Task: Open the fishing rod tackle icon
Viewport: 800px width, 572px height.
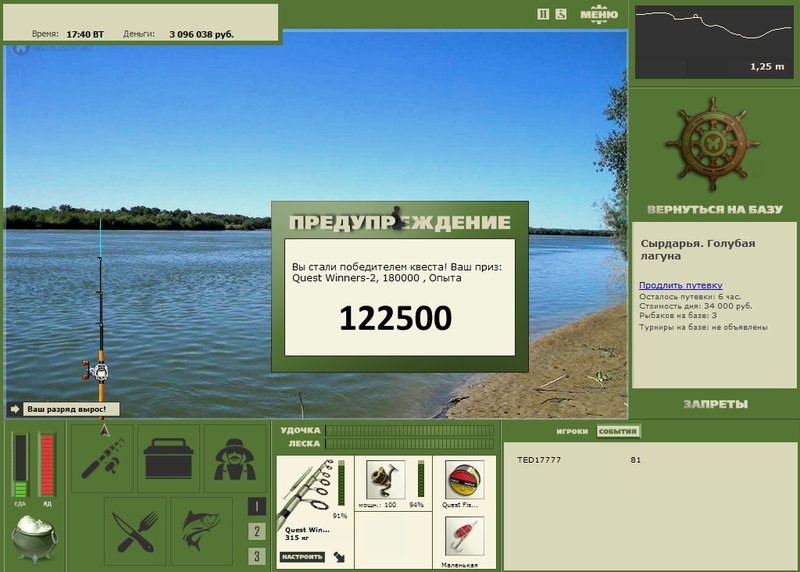Action: [103, 458]
